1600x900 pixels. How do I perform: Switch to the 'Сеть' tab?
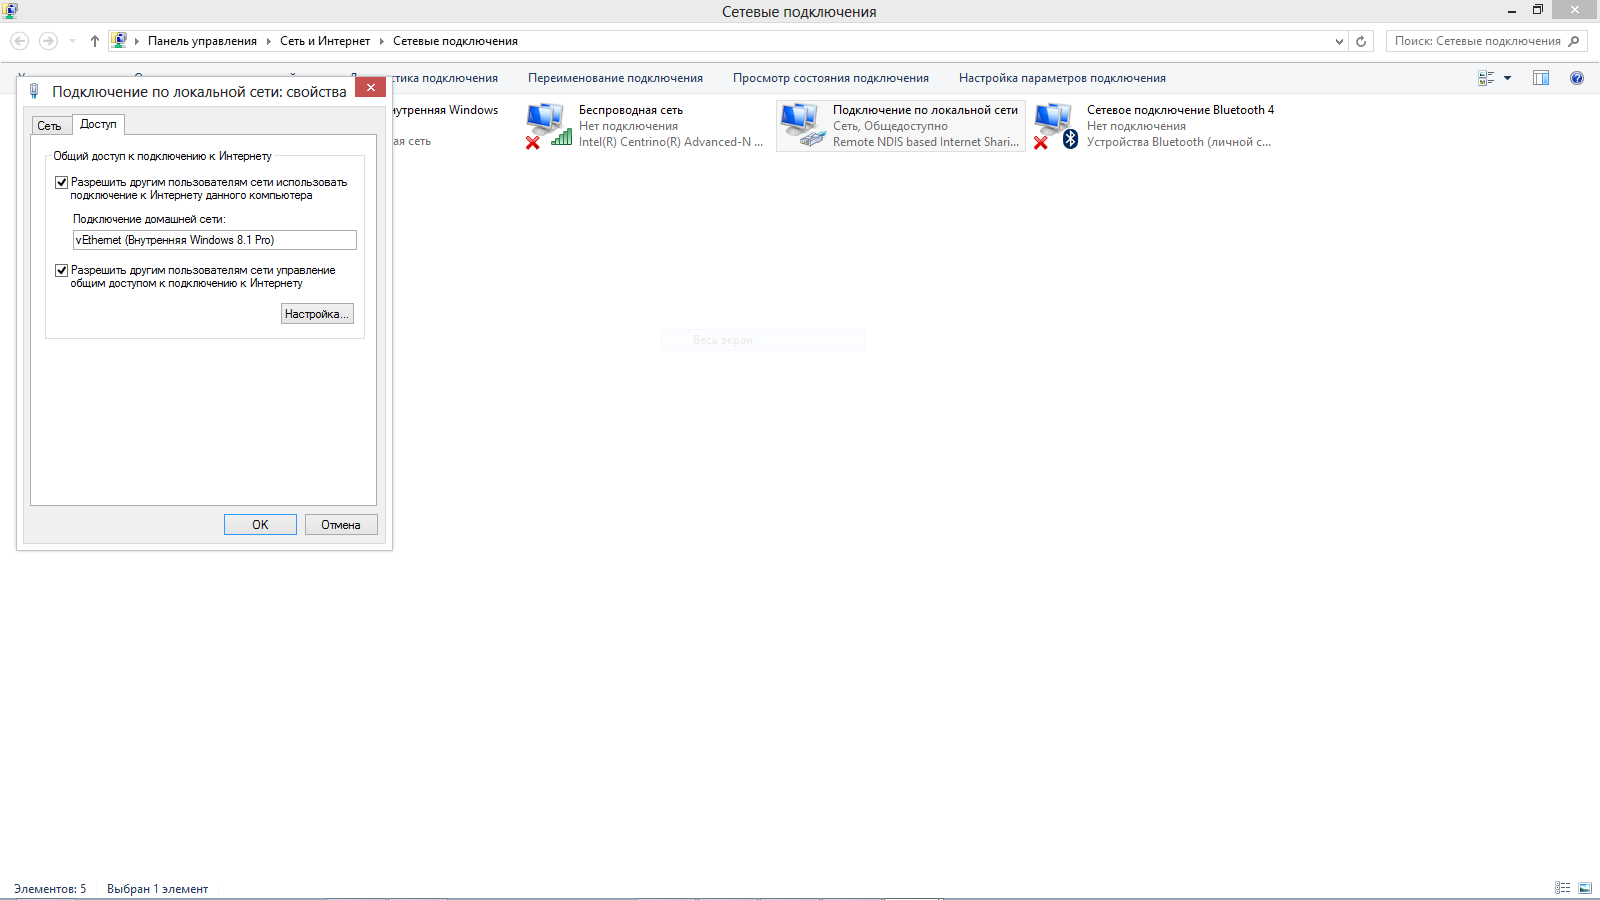[49, 126]
